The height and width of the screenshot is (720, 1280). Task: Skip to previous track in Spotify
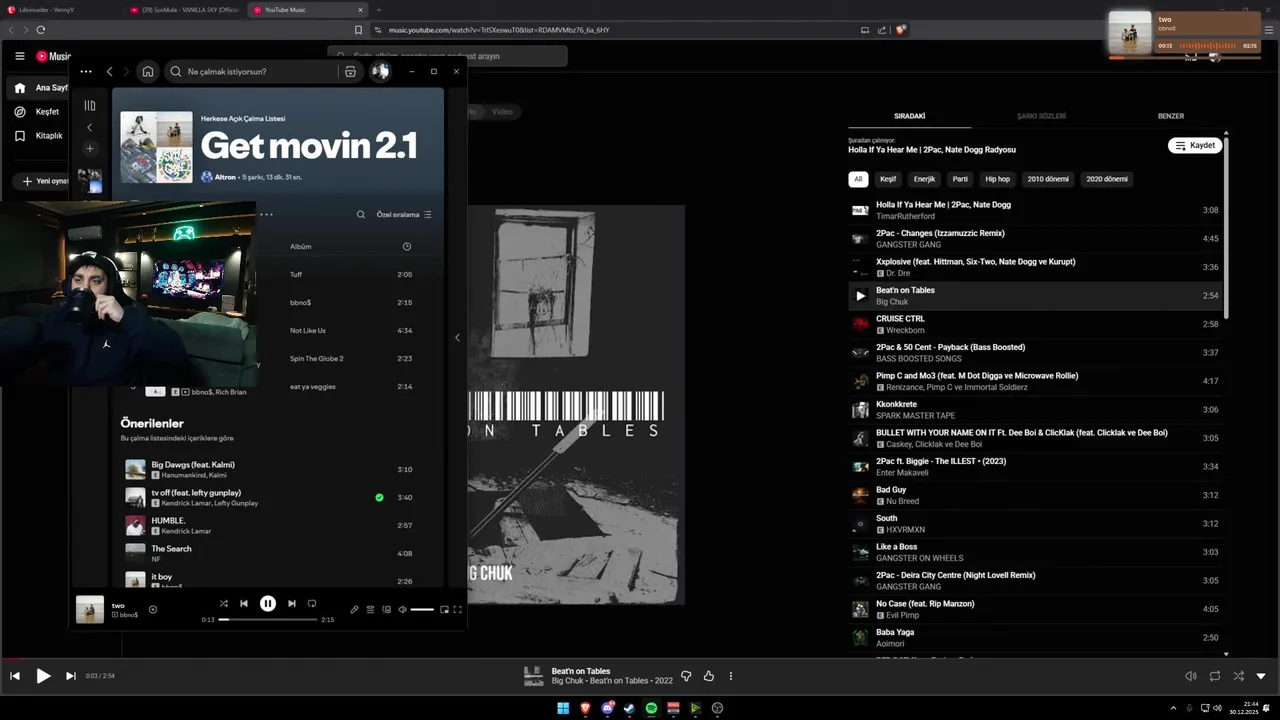pyautogui.click(x=244, y=603)
